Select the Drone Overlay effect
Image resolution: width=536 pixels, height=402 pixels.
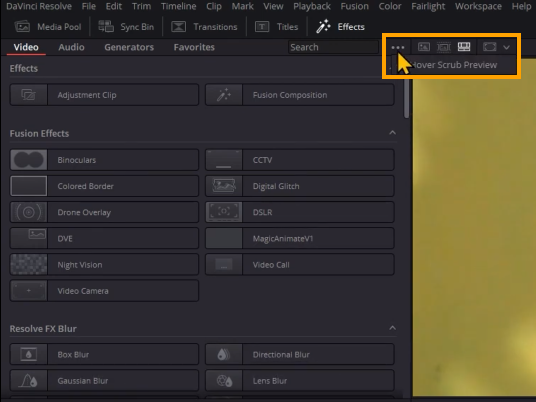(104, 212)
